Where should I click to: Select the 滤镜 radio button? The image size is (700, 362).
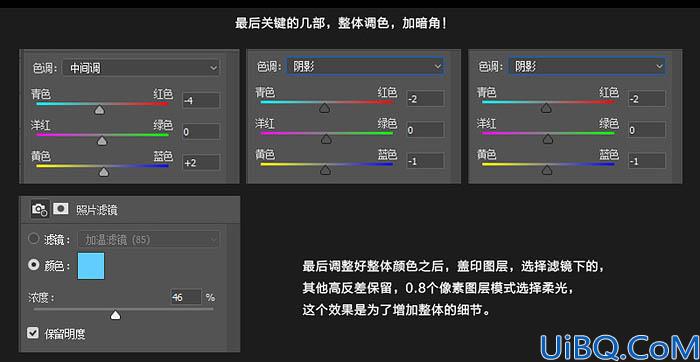tap(33, 239)
